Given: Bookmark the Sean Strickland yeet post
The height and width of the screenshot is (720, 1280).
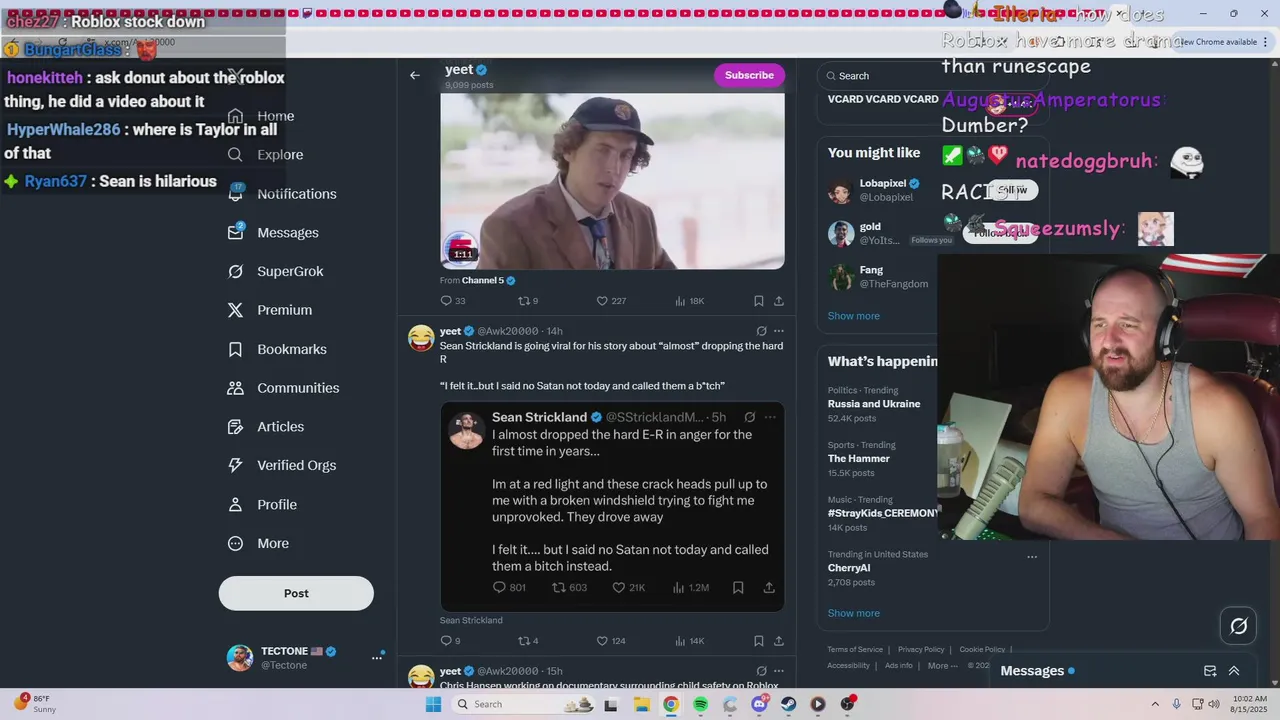Looking at the screenshot, I should tap(758, 641).
